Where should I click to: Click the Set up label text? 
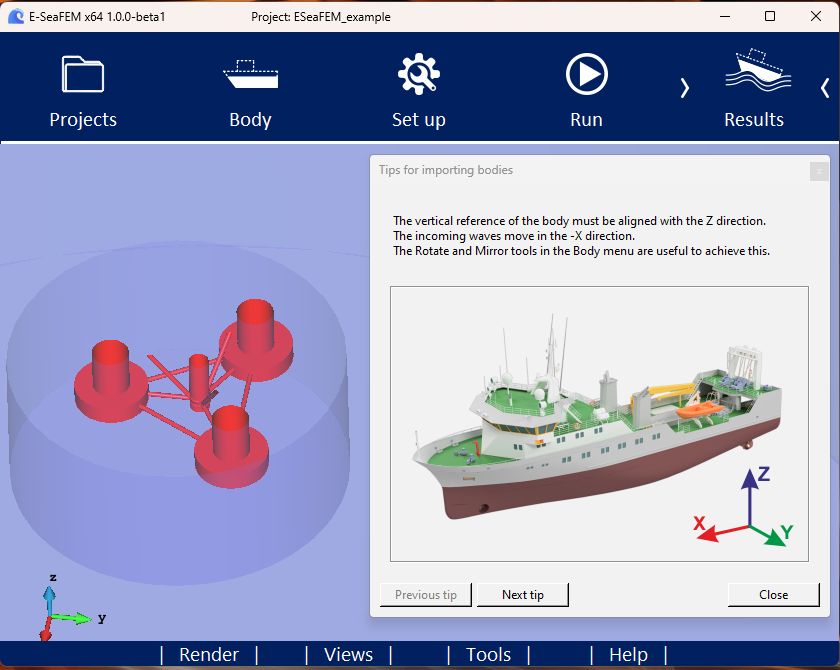click(x=419, y=120)
